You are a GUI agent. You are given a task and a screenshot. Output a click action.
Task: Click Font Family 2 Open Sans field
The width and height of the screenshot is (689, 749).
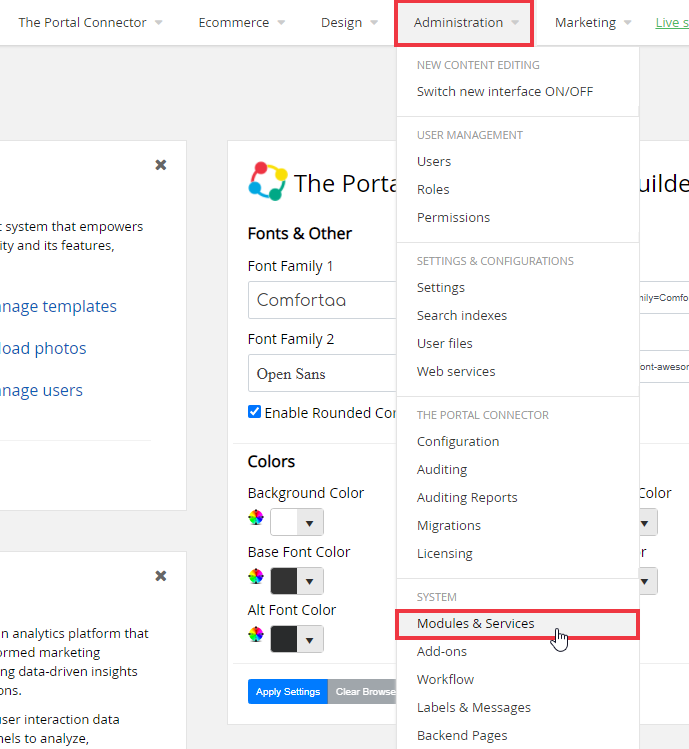(x=322, y=373)
